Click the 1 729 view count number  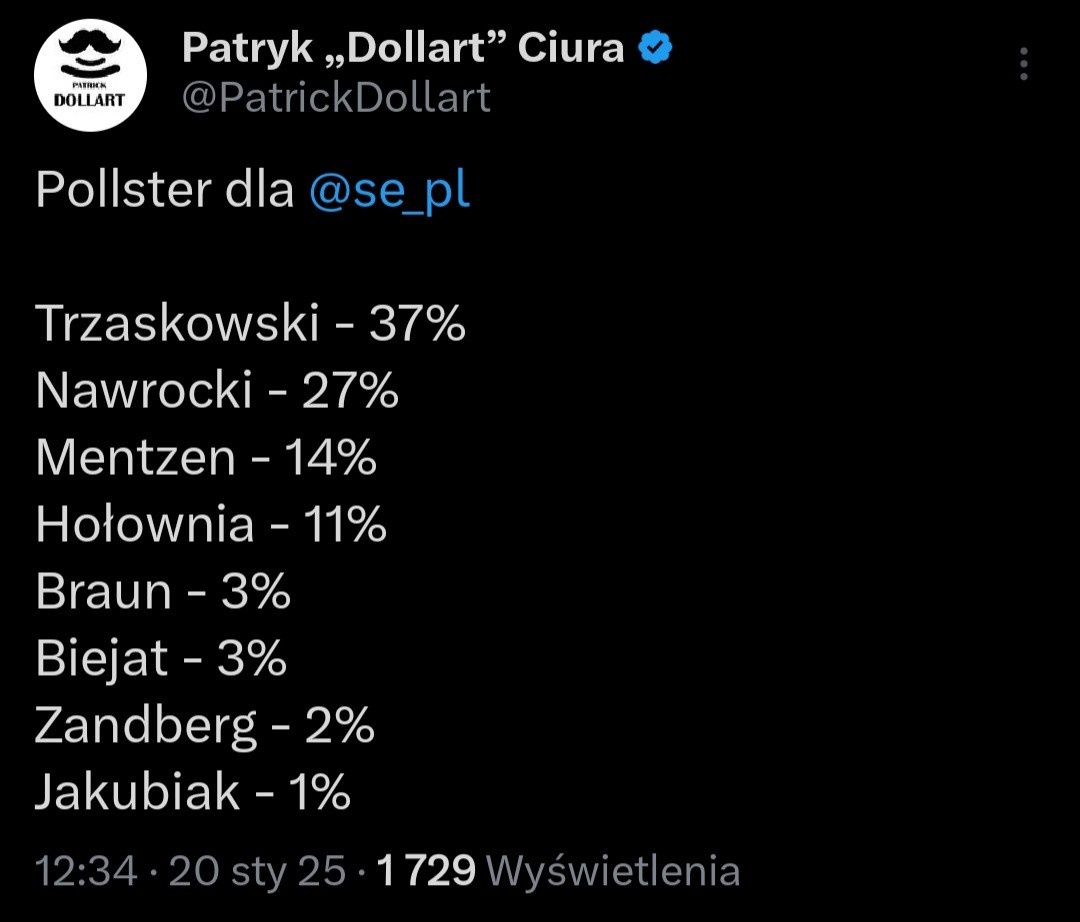(426, 871)
